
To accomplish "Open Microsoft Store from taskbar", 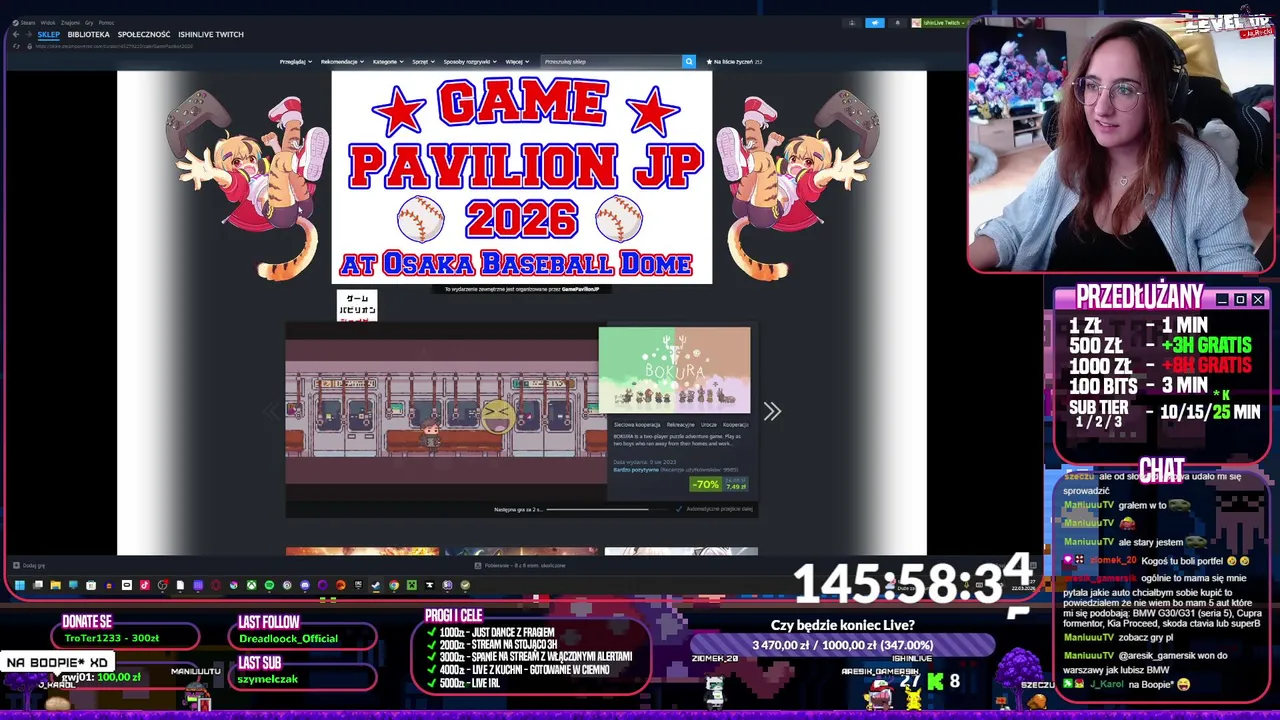I will (91, 585).
